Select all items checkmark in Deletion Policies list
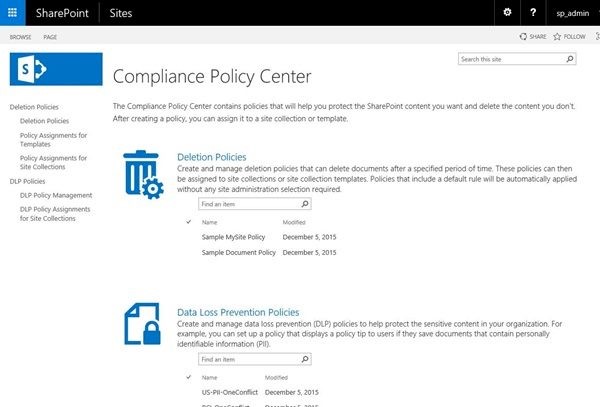Image resolution: width=600 pixels, height=407 pixels. tap(189, 222)
